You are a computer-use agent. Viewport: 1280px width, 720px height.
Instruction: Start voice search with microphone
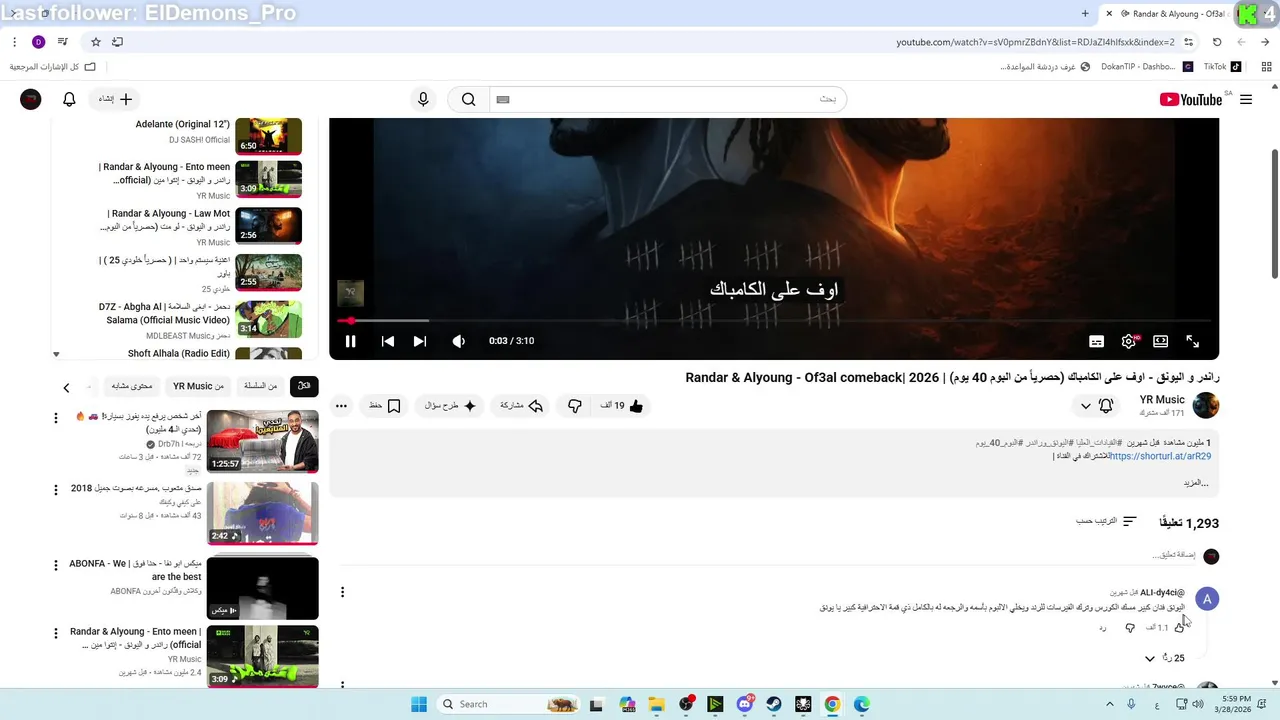tap(423, 99)
